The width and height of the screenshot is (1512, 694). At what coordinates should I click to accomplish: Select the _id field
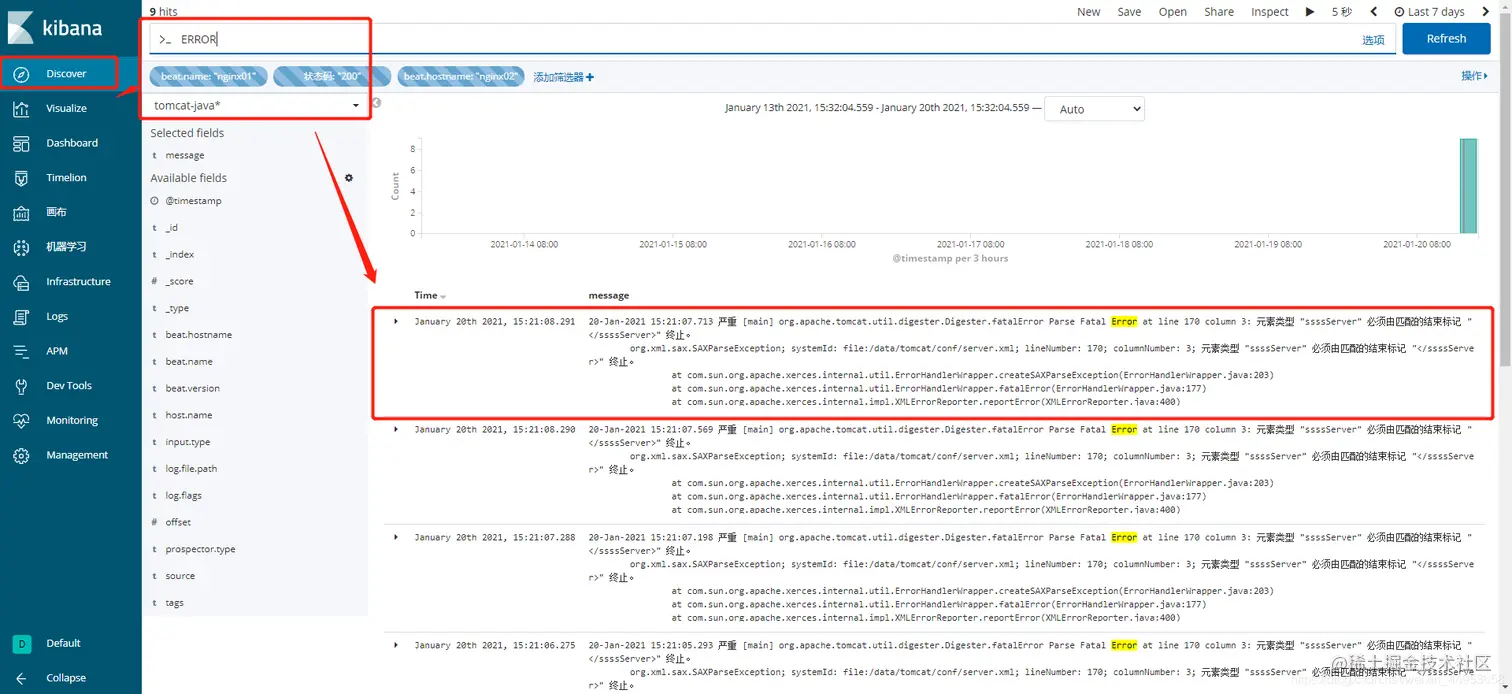pyautogui.click(x=171, y=228)
